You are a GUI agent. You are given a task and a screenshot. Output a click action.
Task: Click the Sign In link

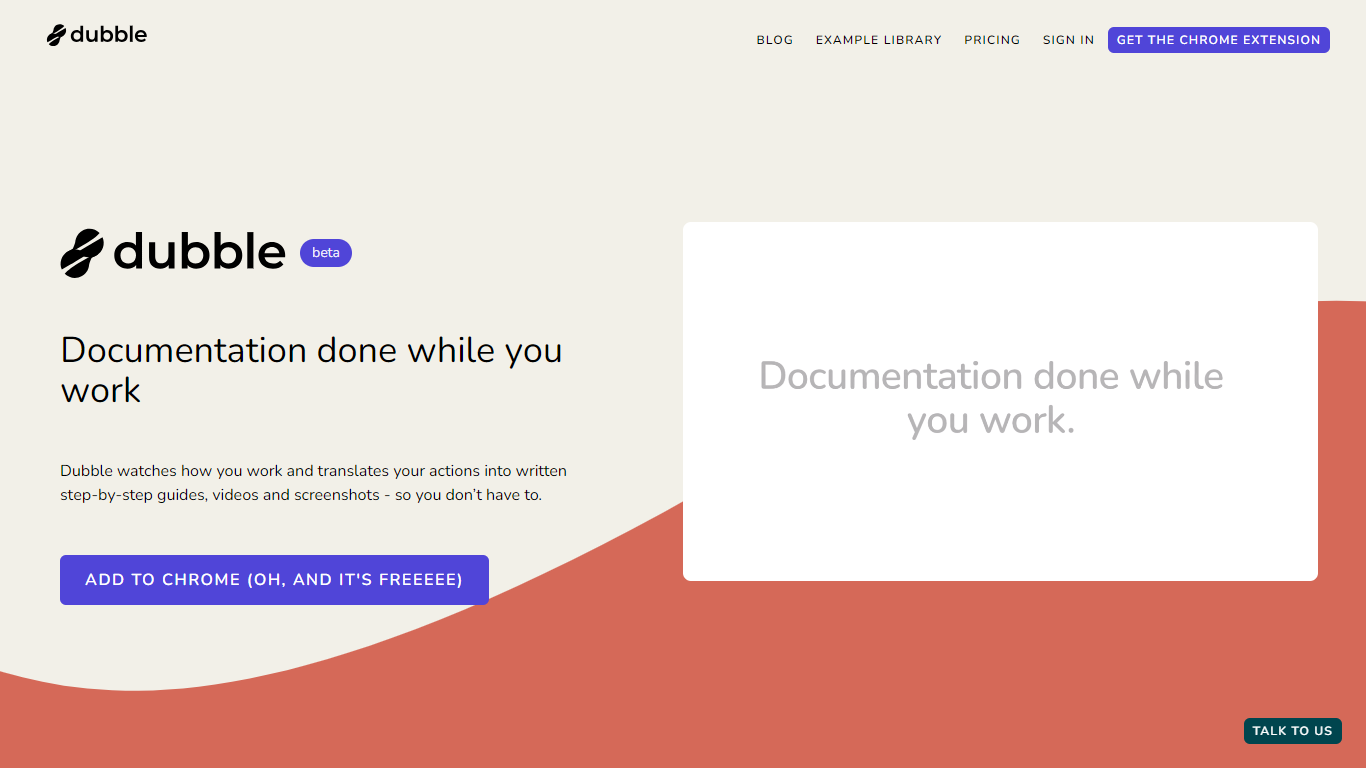(1068, 40)
